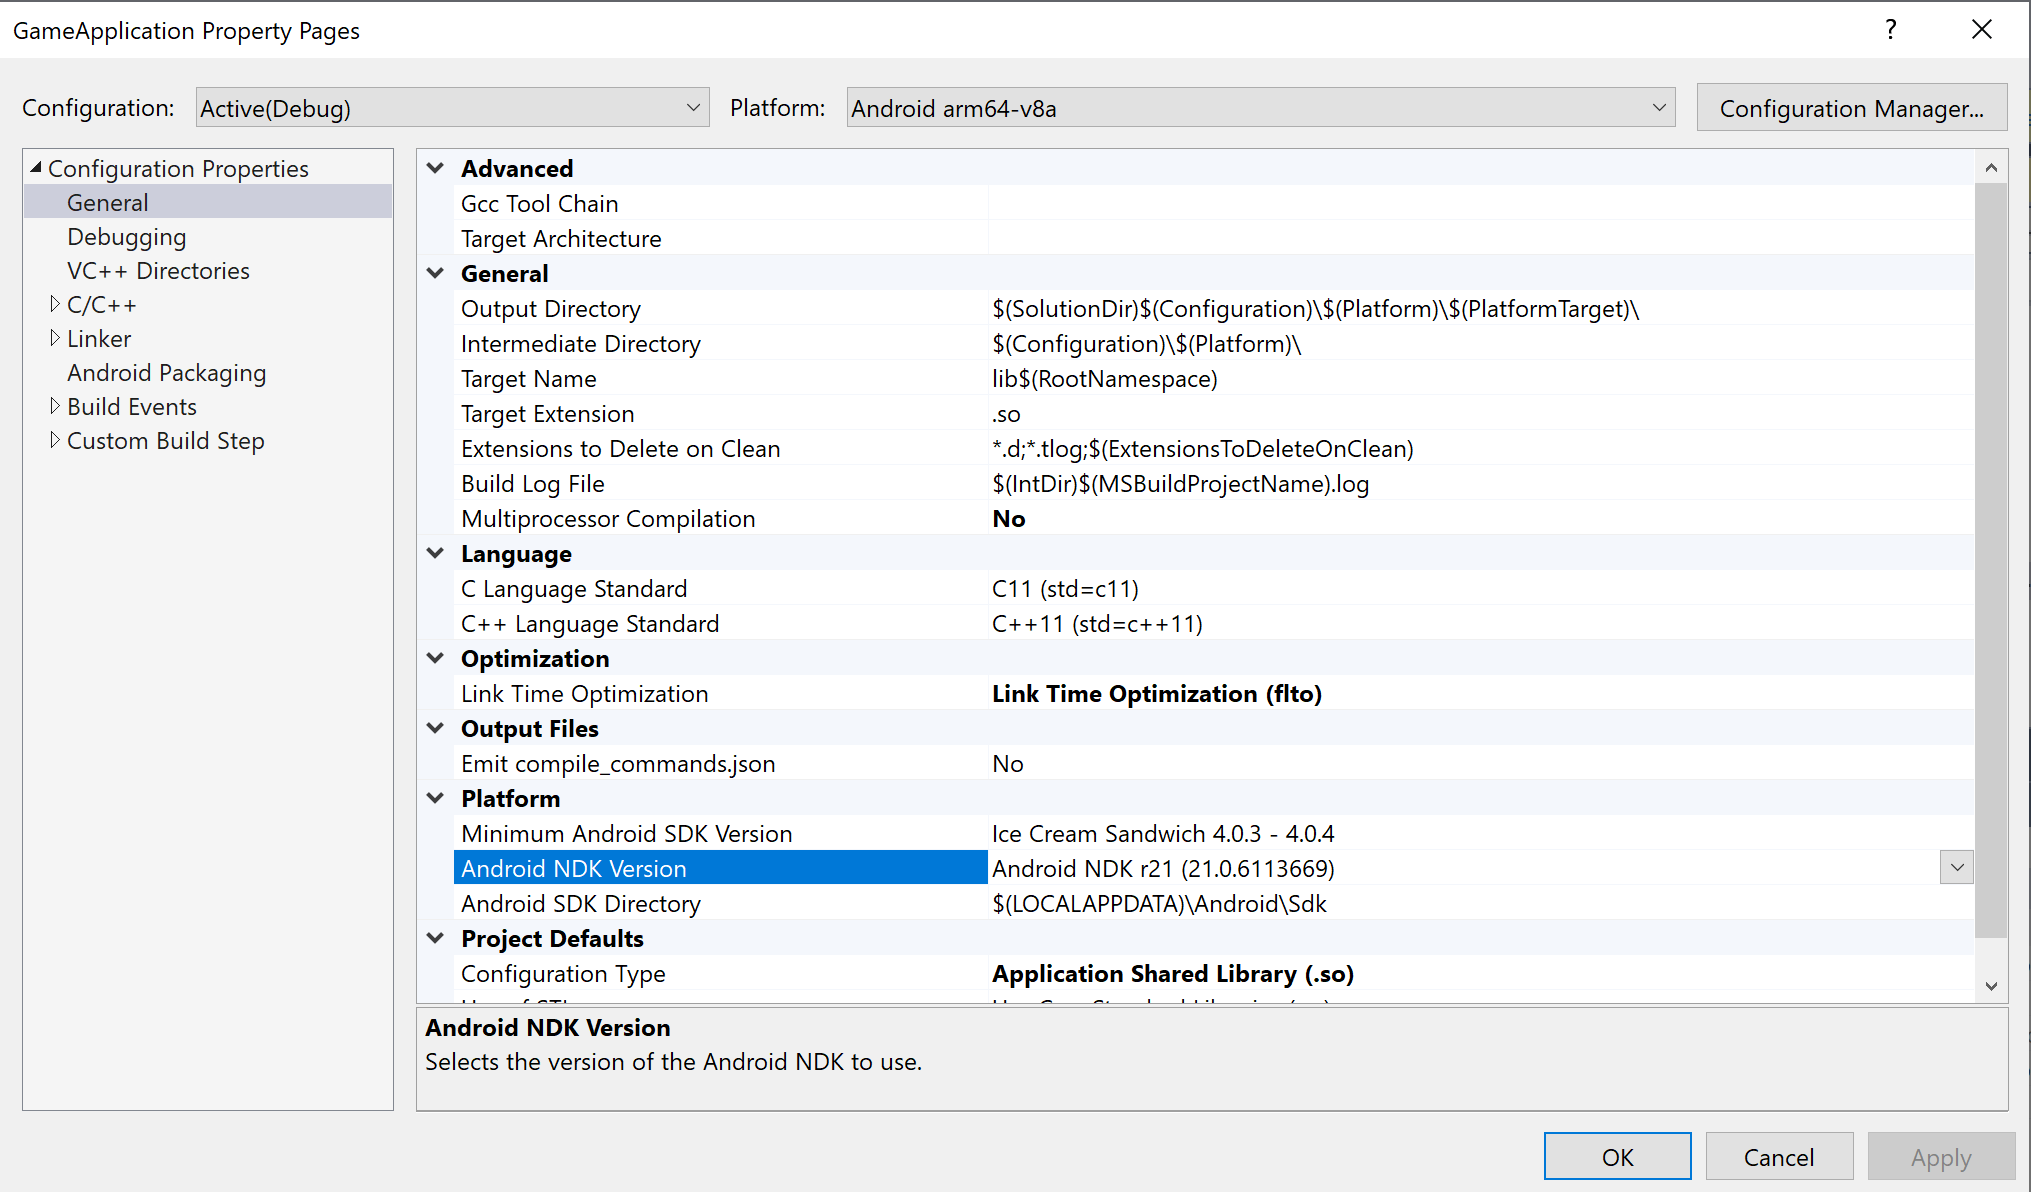Open the Platform dropdown
The image size is (2031, 1192).
[1658, 108]
